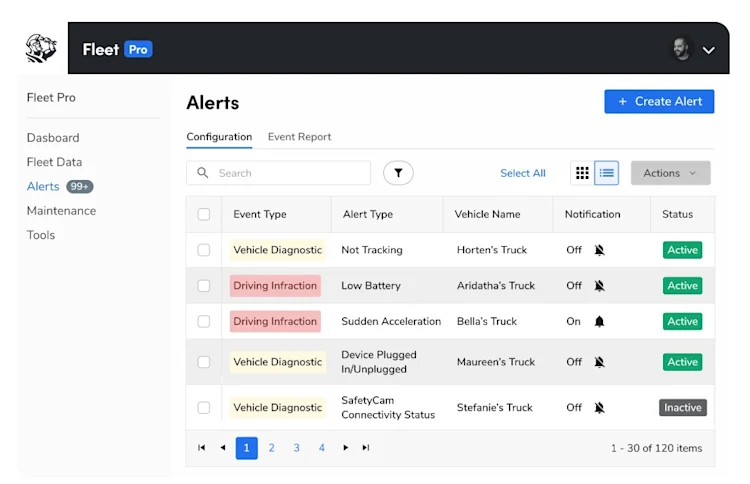The height and width of the screenshot is (484, 750).
Task: Open Maintenance in the sidebar
Action: pos(61,210)
